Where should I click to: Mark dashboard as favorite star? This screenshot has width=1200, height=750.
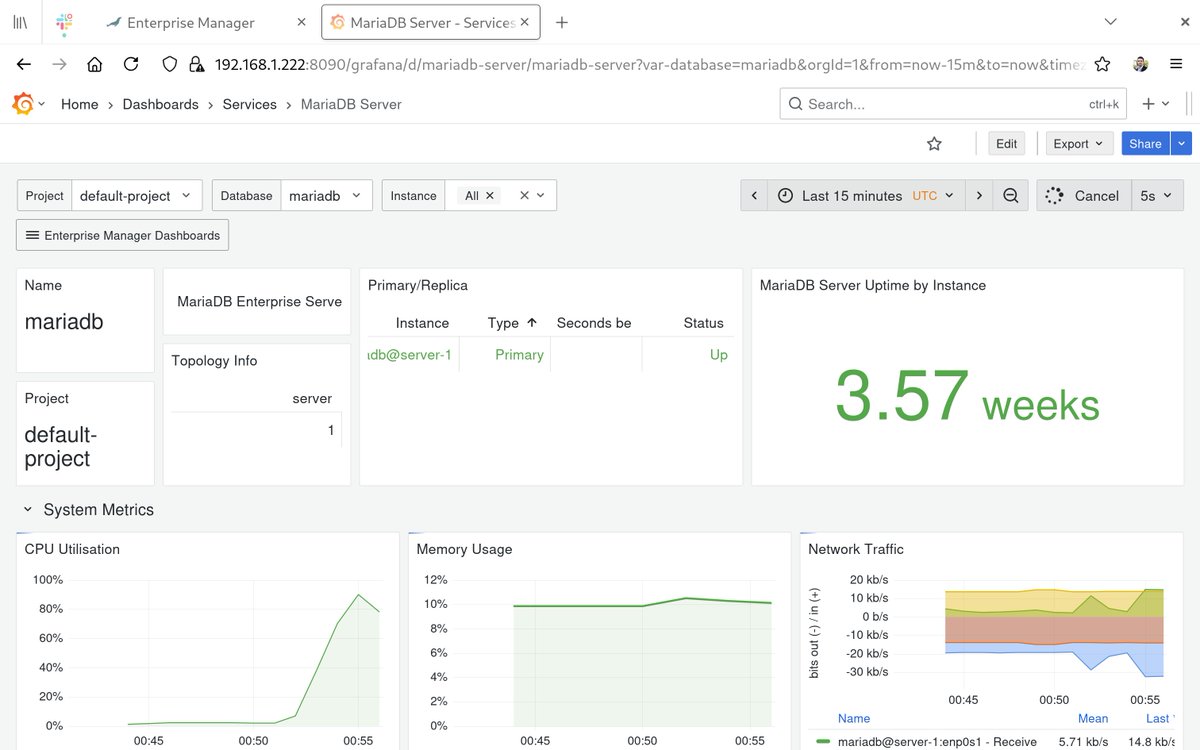[x=934, y=144]
